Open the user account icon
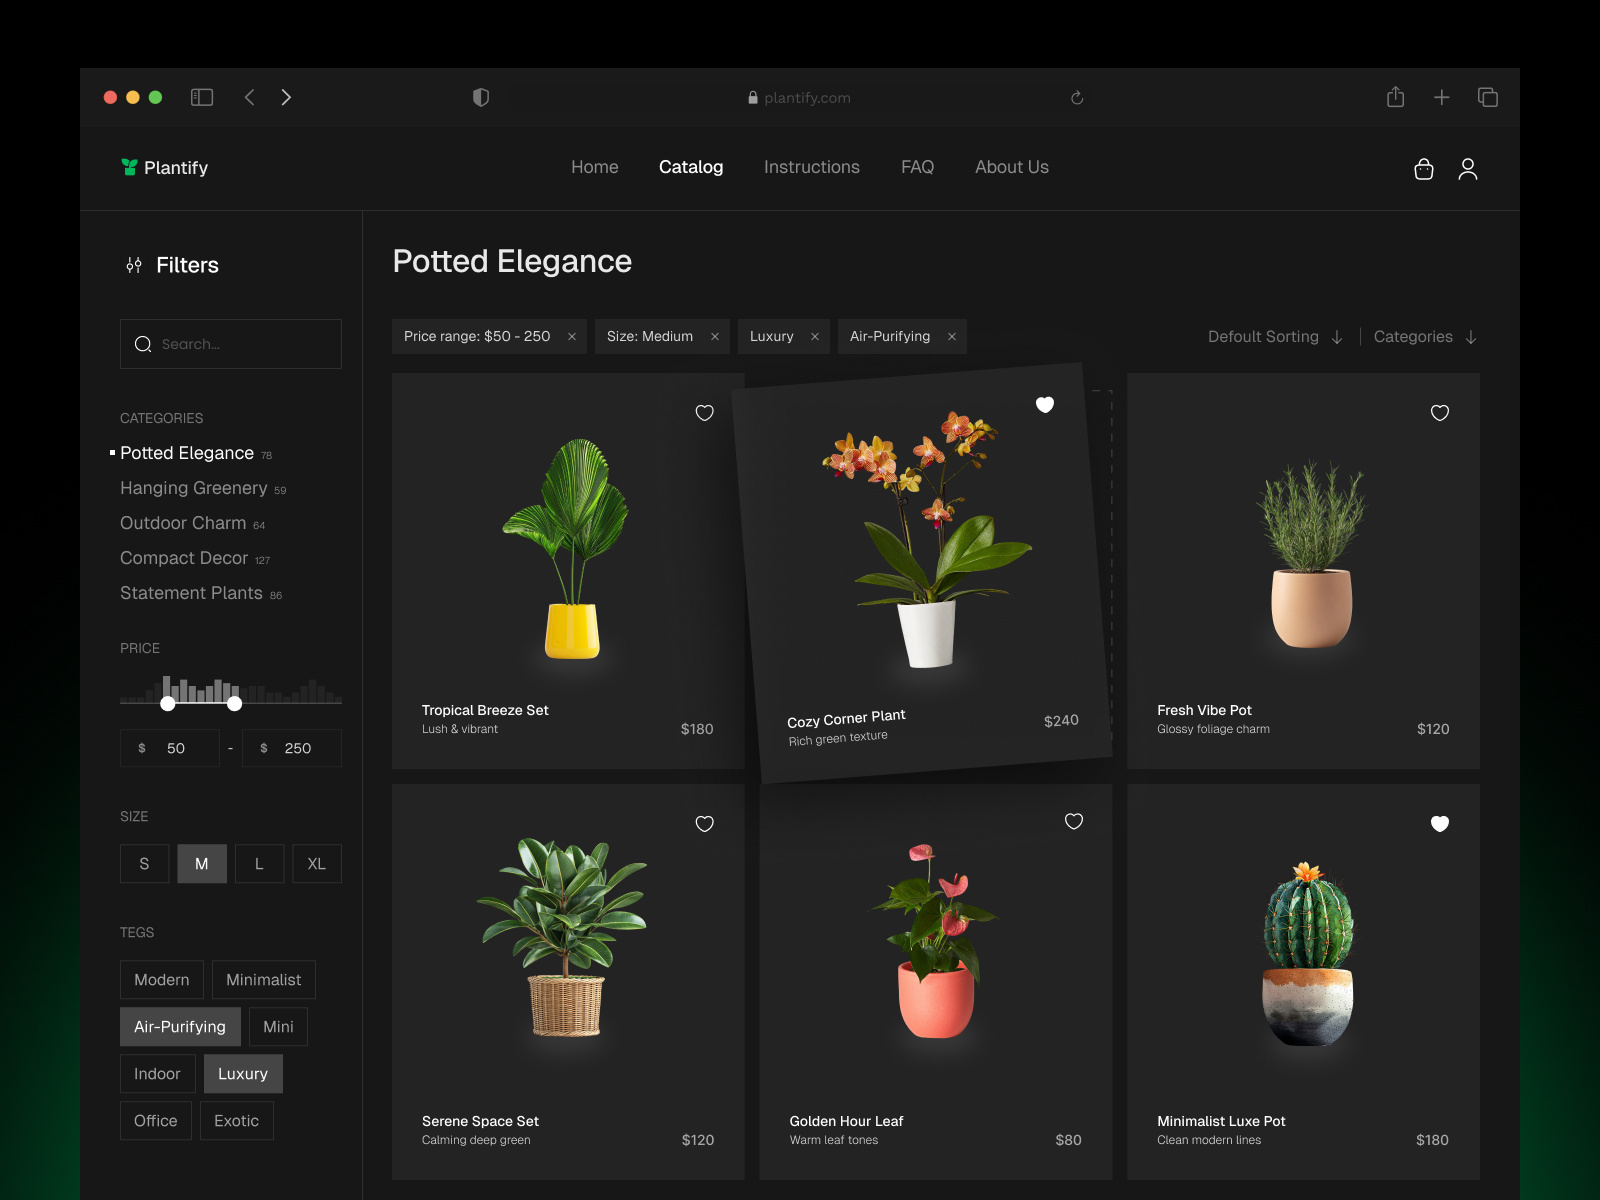This screenshot has height=1200, width=1600. pyautogui.click(x=1469, y=168)
